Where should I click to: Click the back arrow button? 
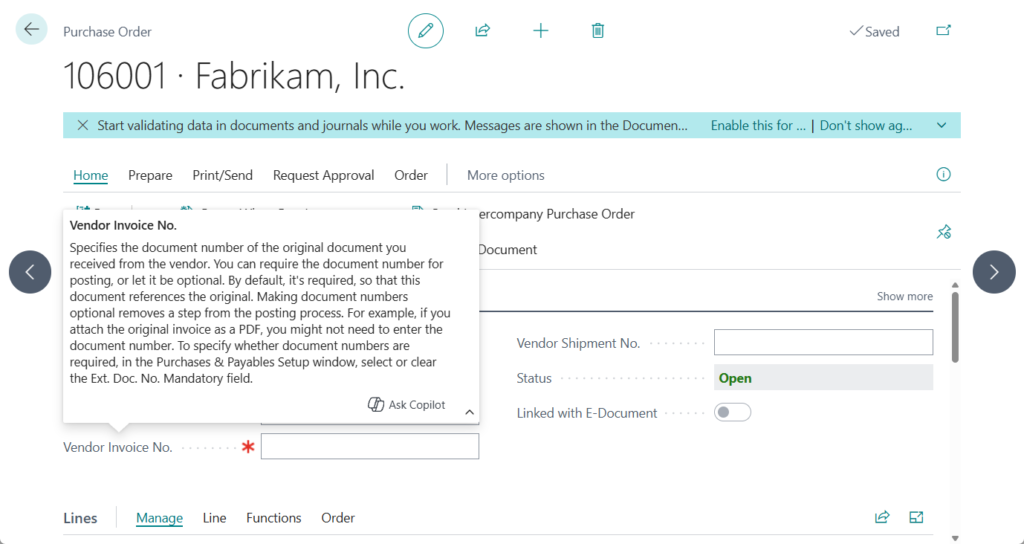[x=31, y=30]
